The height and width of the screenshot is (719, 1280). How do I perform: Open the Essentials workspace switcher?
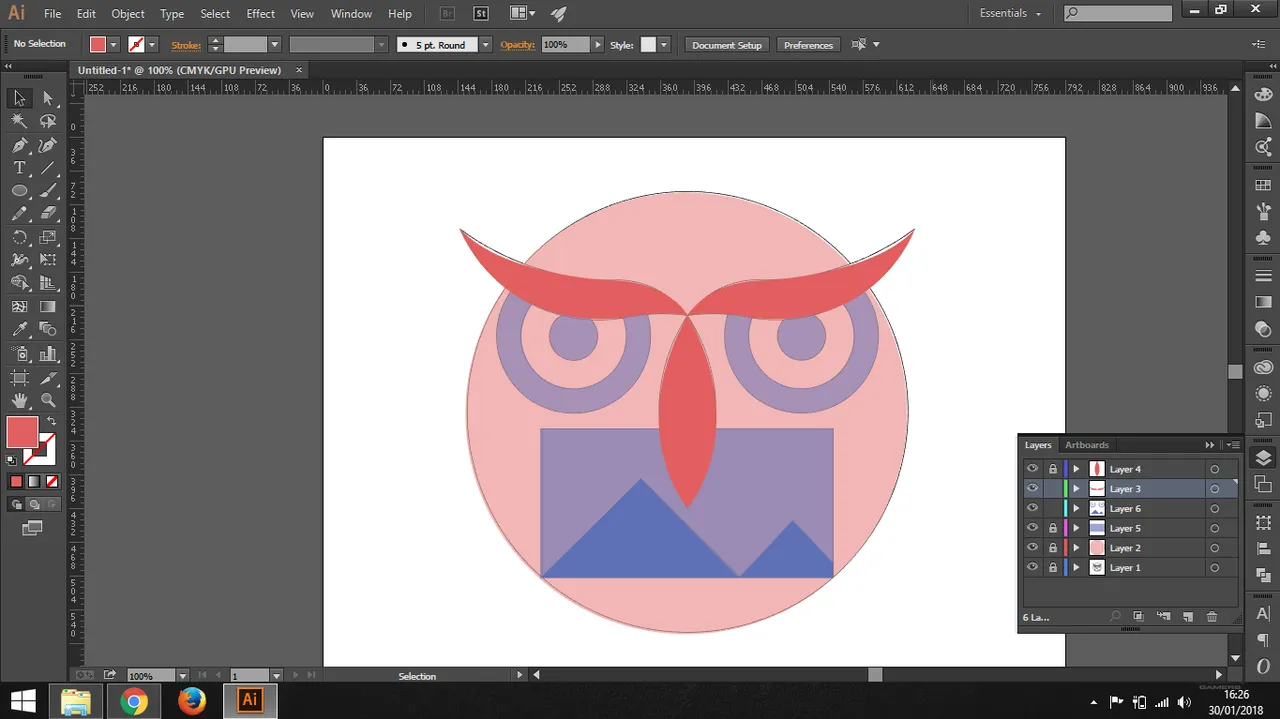point(1011,13)
